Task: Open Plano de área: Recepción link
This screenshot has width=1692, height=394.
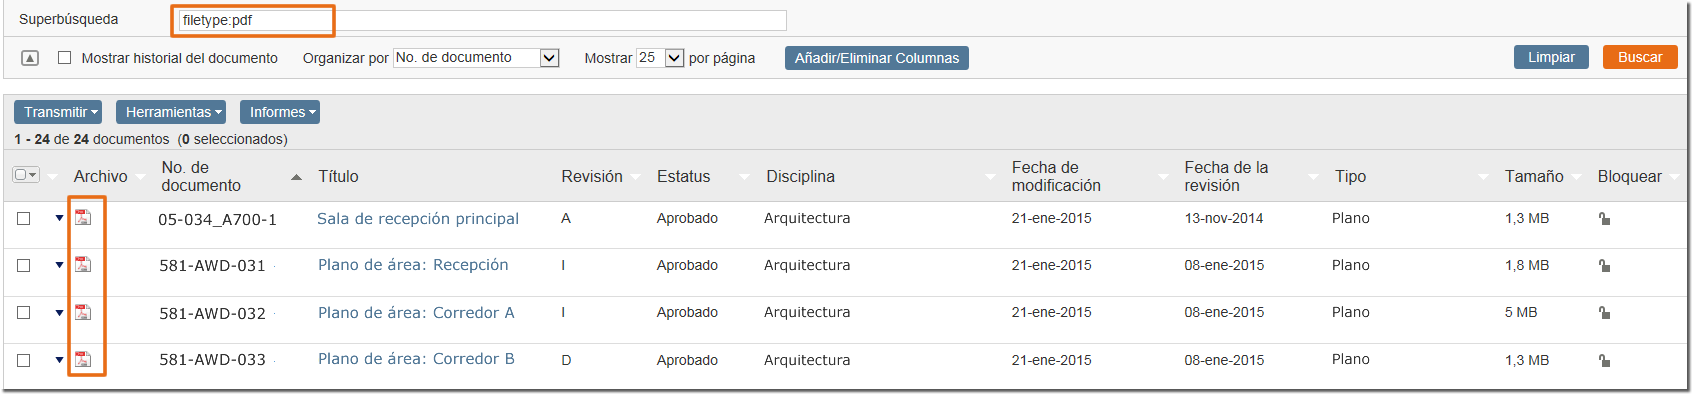Action: pos(413,265)
